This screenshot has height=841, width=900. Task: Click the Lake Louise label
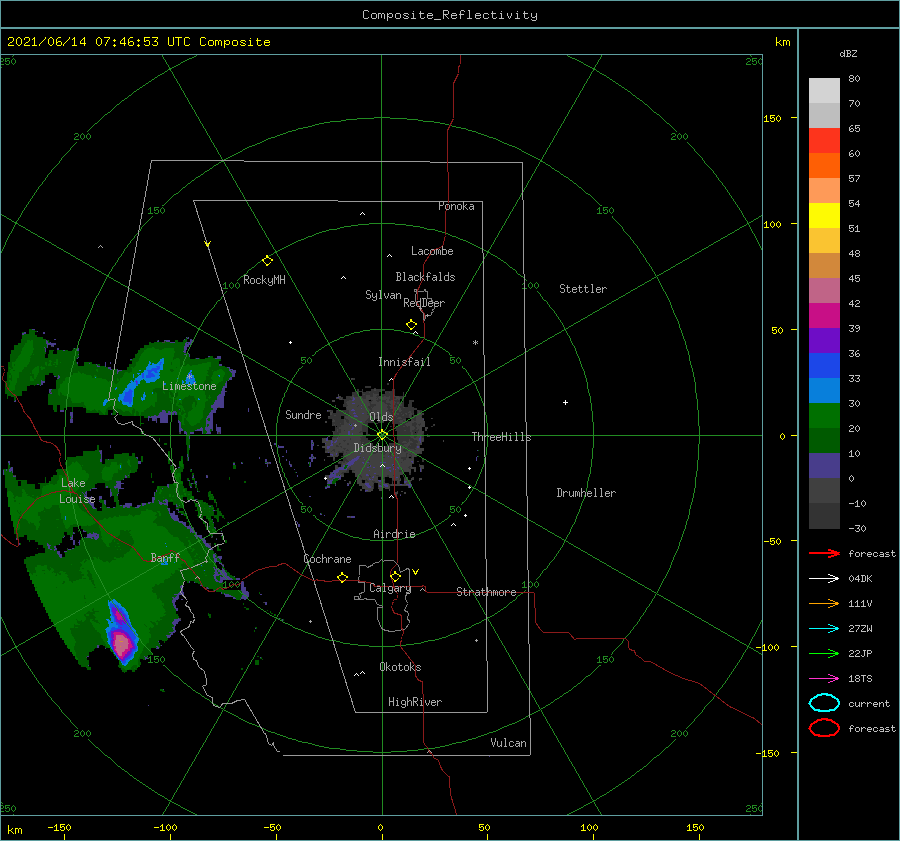click(77, 491)
